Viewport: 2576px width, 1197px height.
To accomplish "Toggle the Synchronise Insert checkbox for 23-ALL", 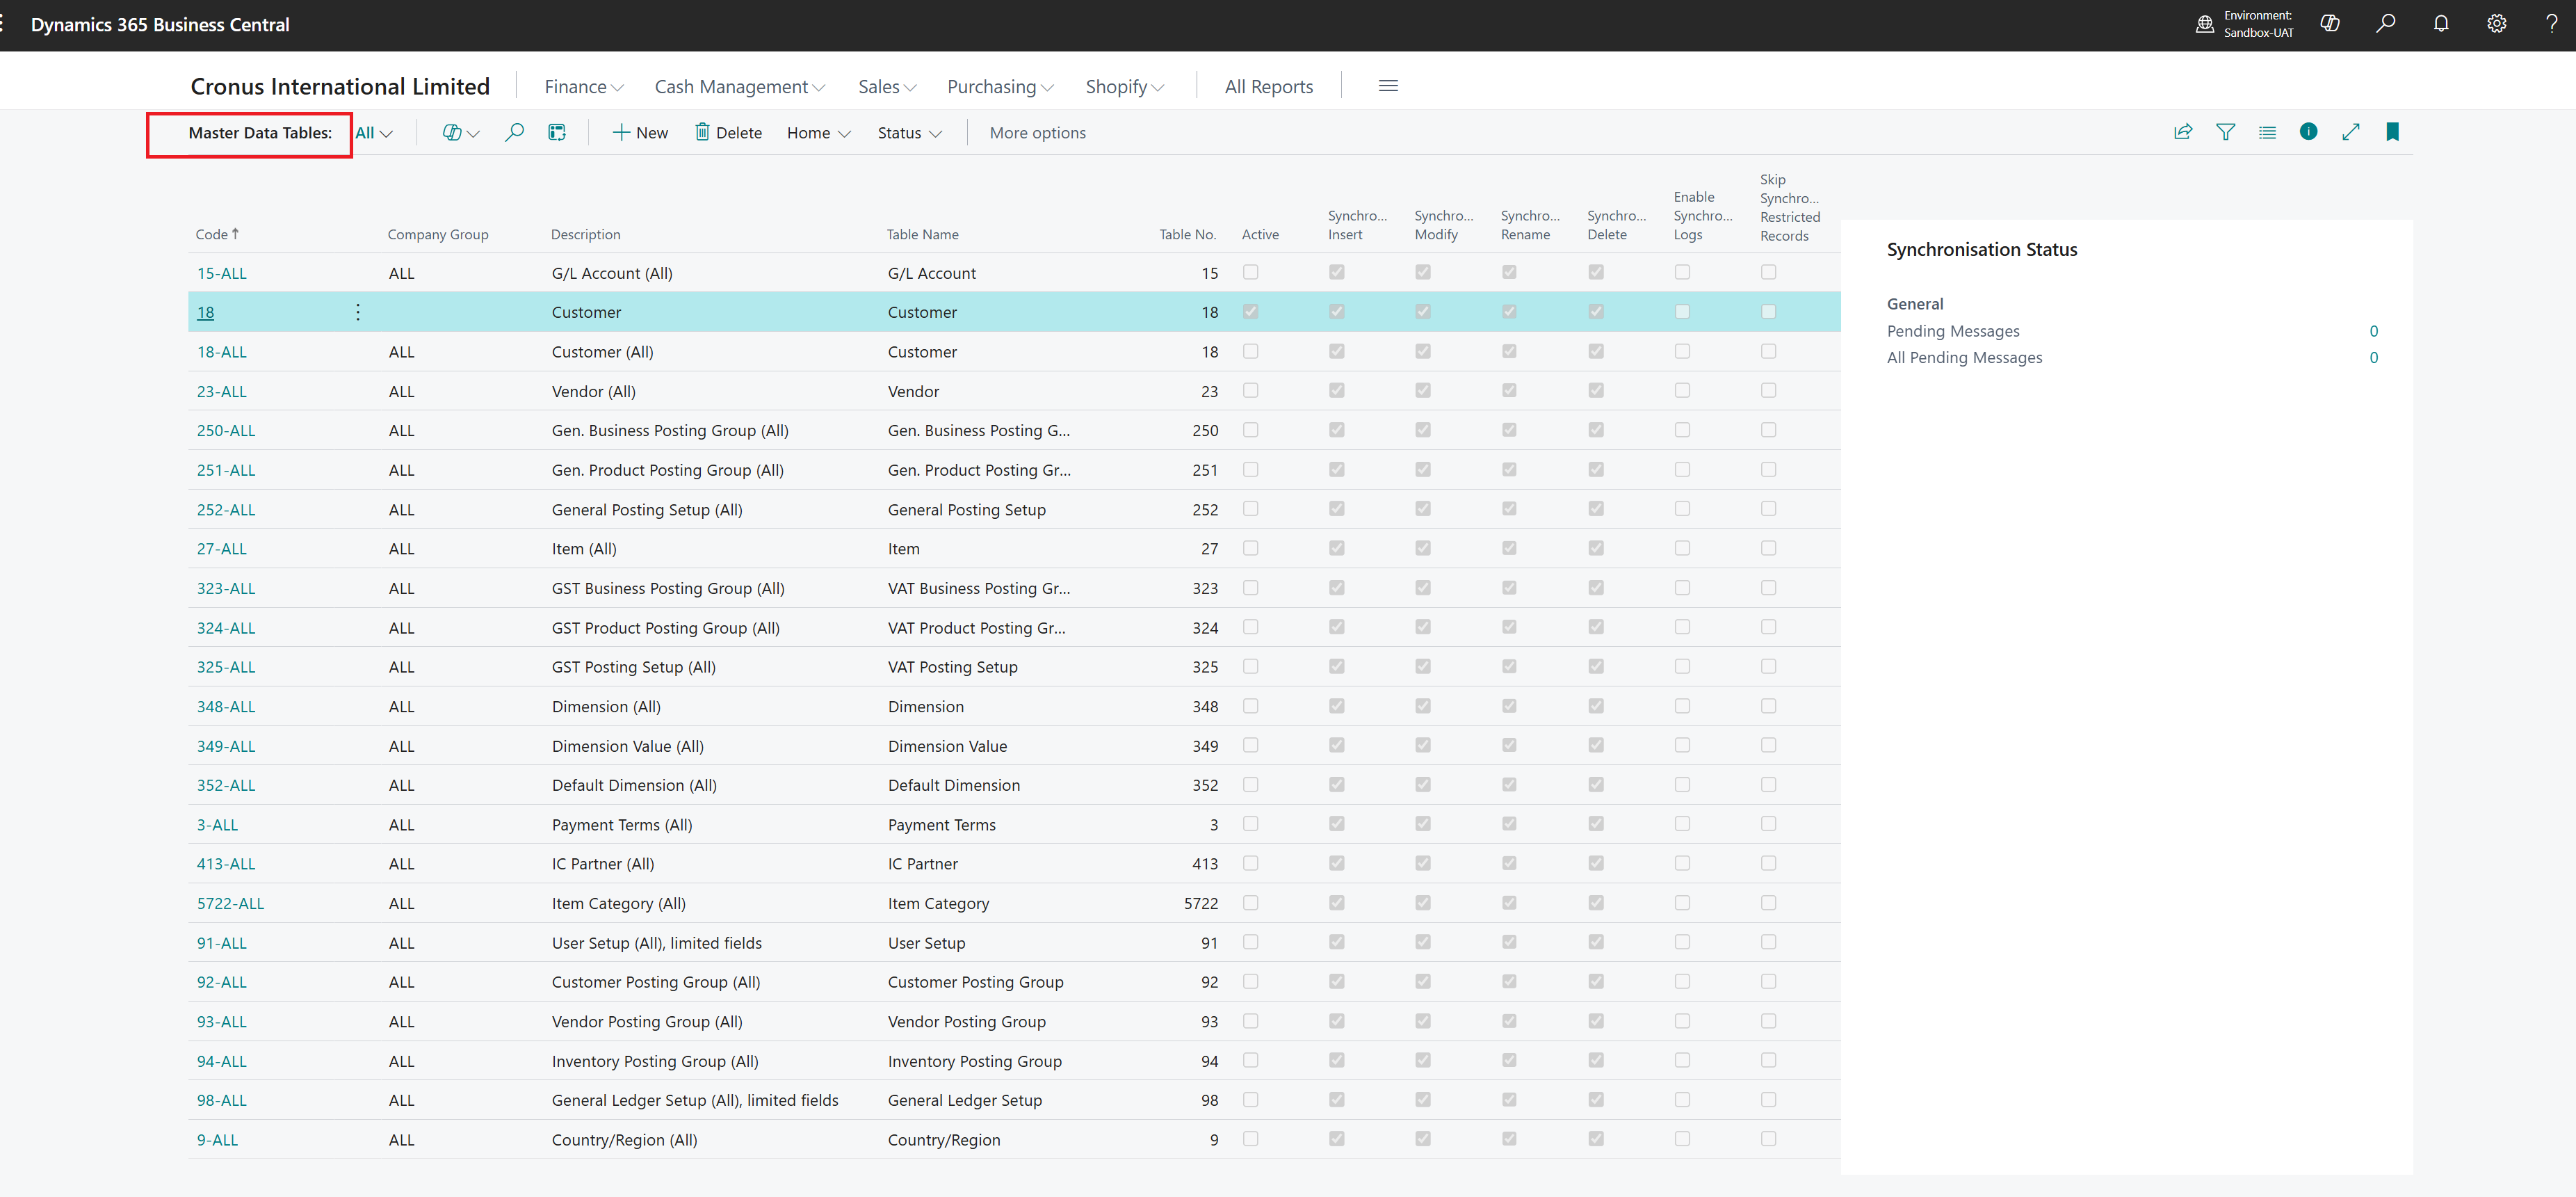I will 1337,390.
